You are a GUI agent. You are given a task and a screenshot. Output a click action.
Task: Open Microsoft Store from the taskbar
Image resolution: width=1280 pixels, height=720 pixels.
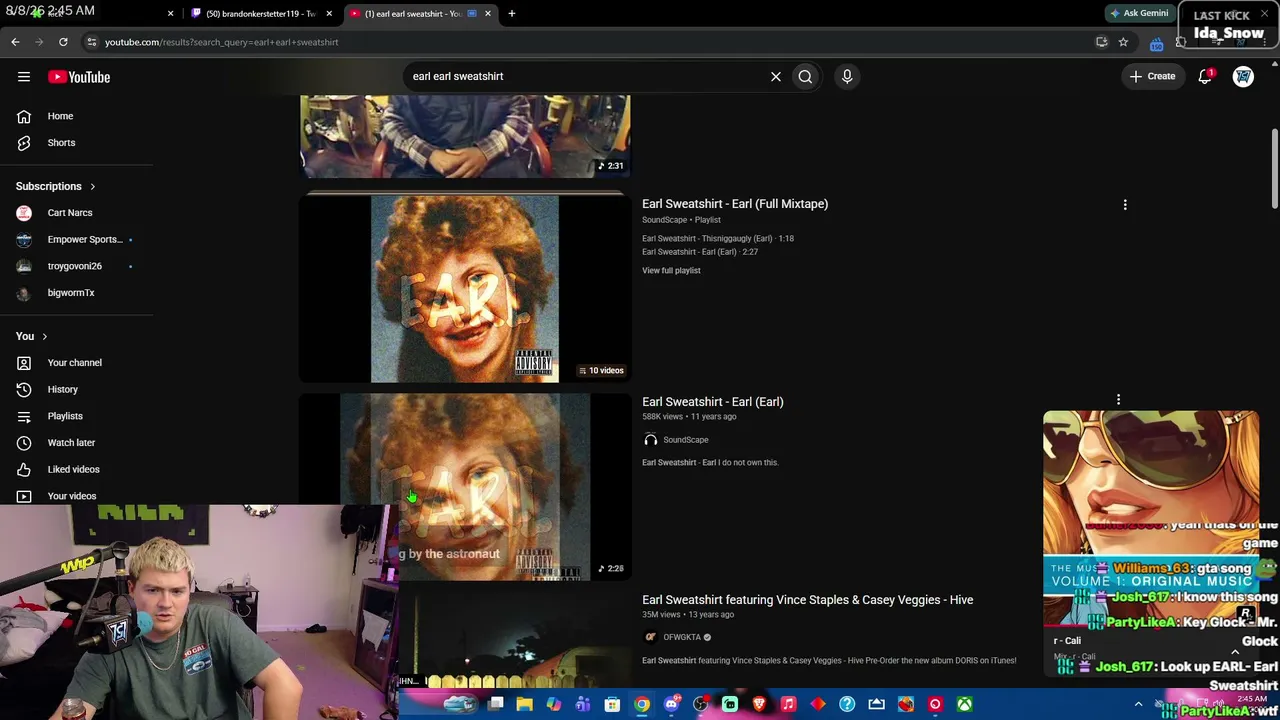click(x=612, y=704)
